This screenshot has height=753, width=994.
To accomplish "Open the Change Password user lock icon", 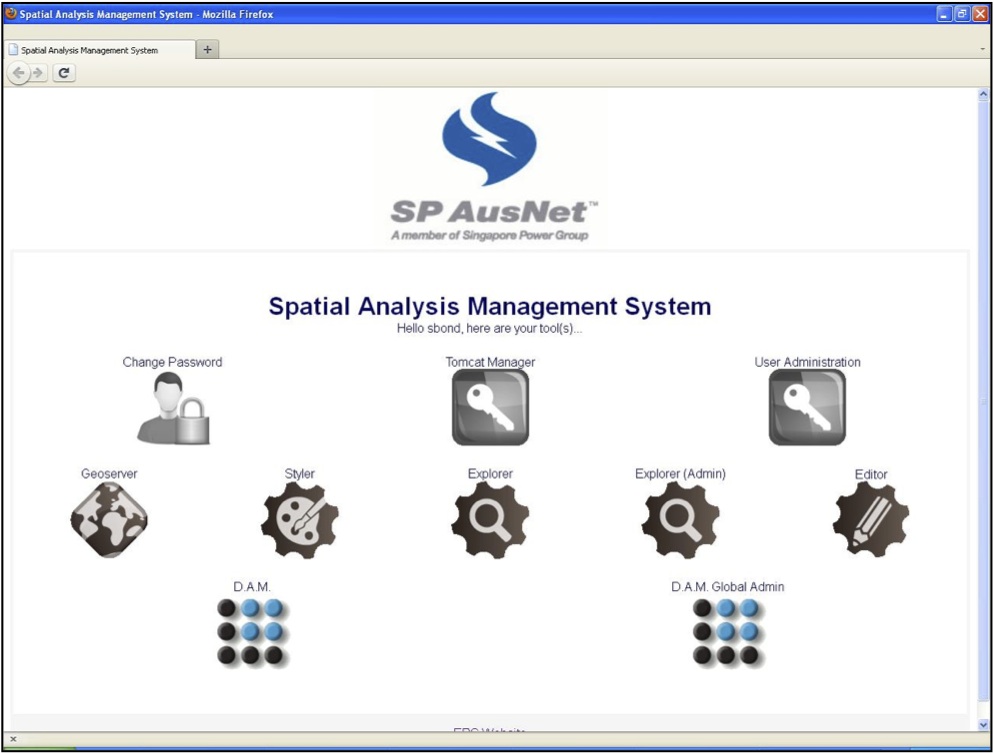I will 173,408.
